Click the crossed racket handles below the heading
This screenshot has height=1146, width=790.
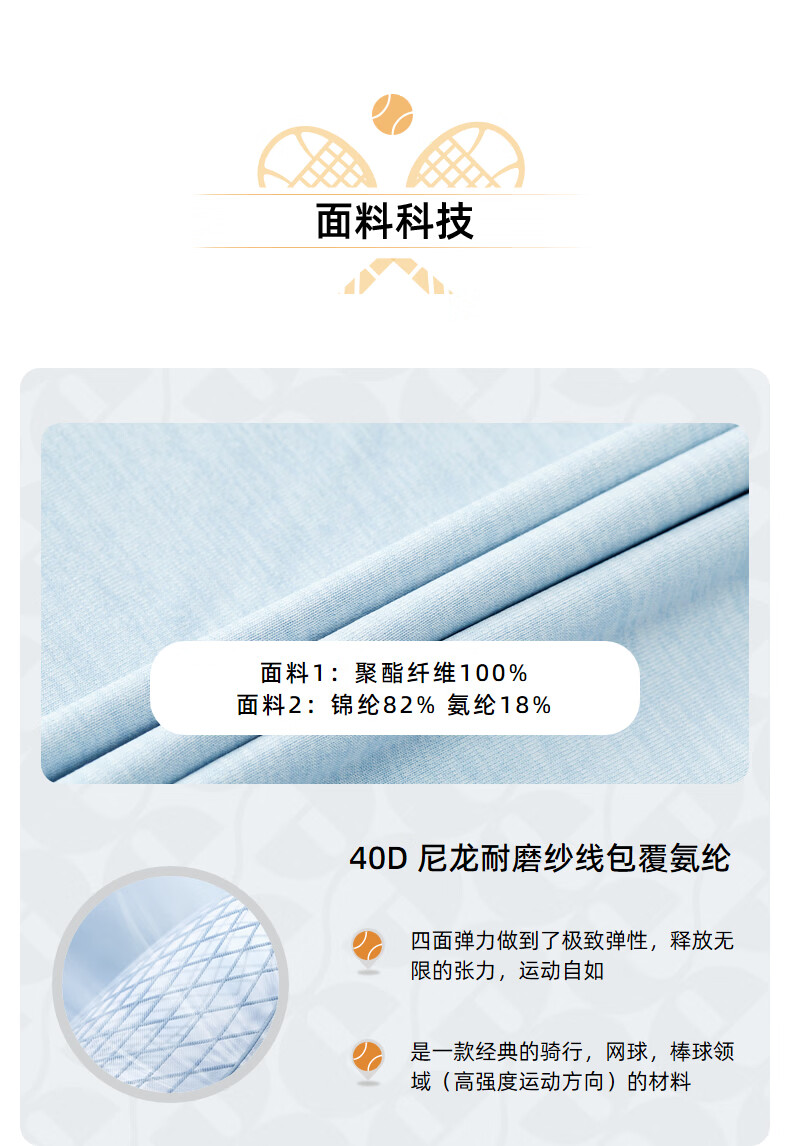pyautogui.click(x=395, y=276)
